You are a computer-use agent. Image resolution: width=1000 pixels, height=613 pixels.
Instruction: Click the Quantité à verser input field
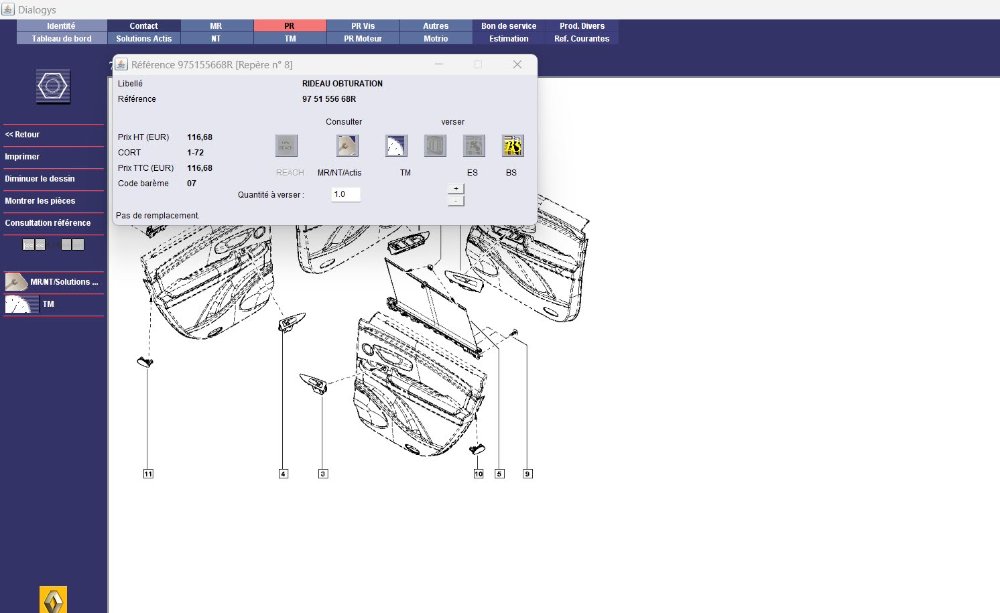345,194
